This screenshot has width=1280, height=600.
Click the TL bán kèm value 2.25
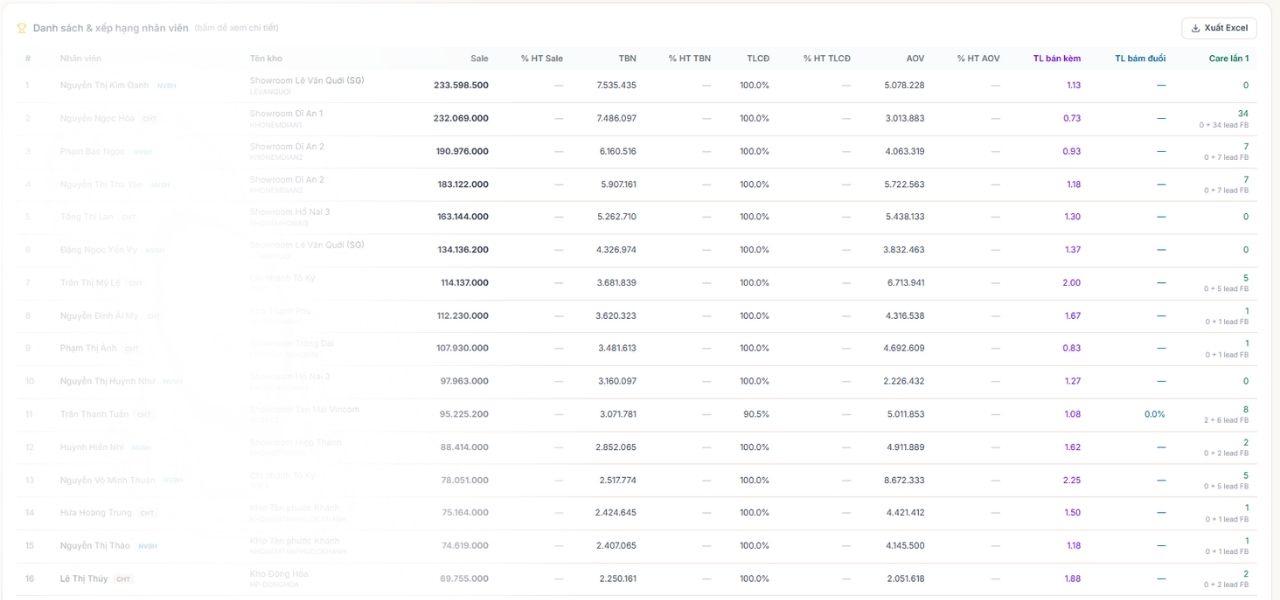coord(1072,480)
